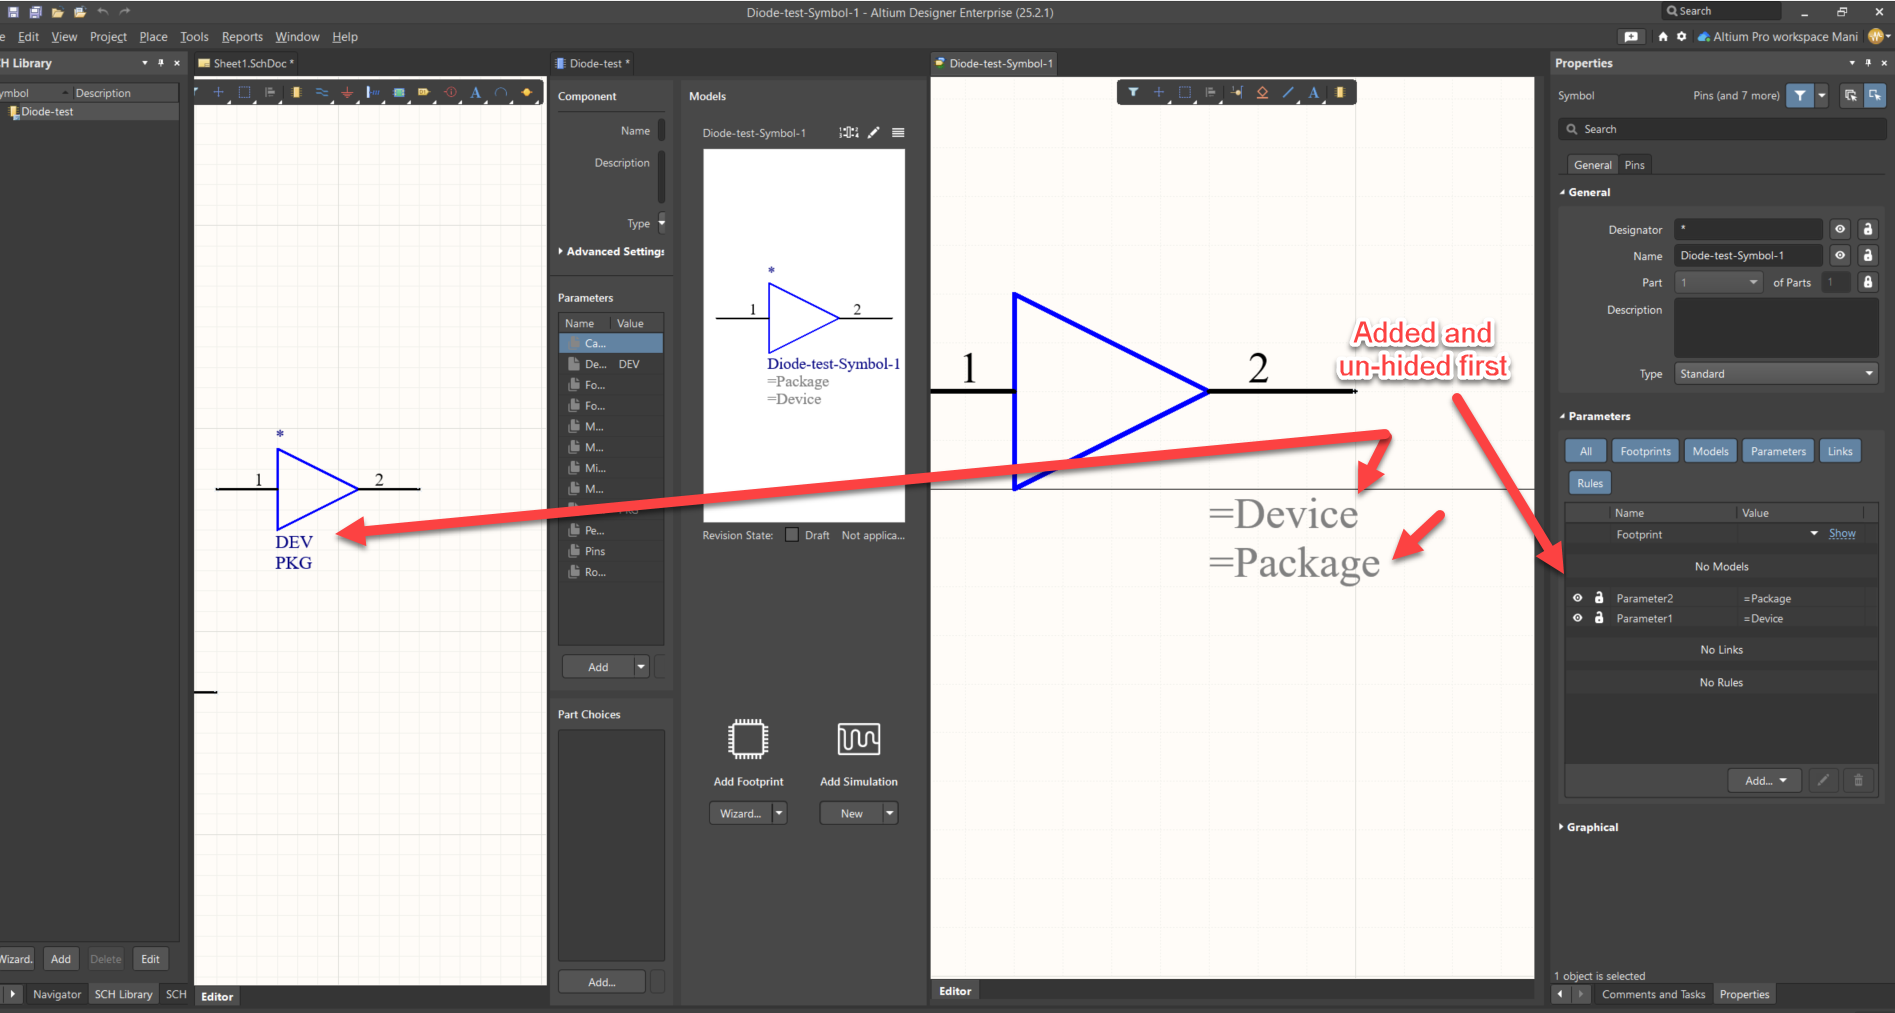Open the Place menu
This screenshot has height=1013, width=1895.
click(153, 37)
